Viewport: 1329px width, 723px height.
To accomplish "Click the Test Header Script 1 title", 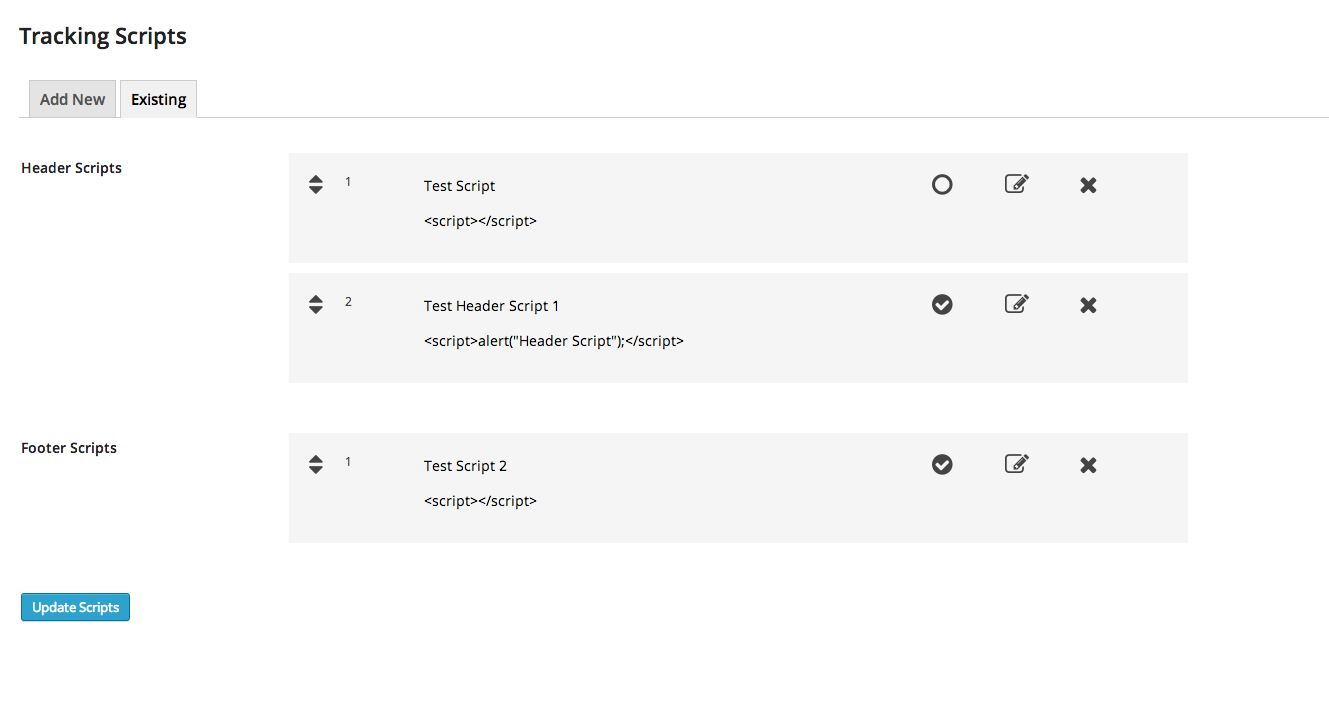I will (x=491, y=306).
